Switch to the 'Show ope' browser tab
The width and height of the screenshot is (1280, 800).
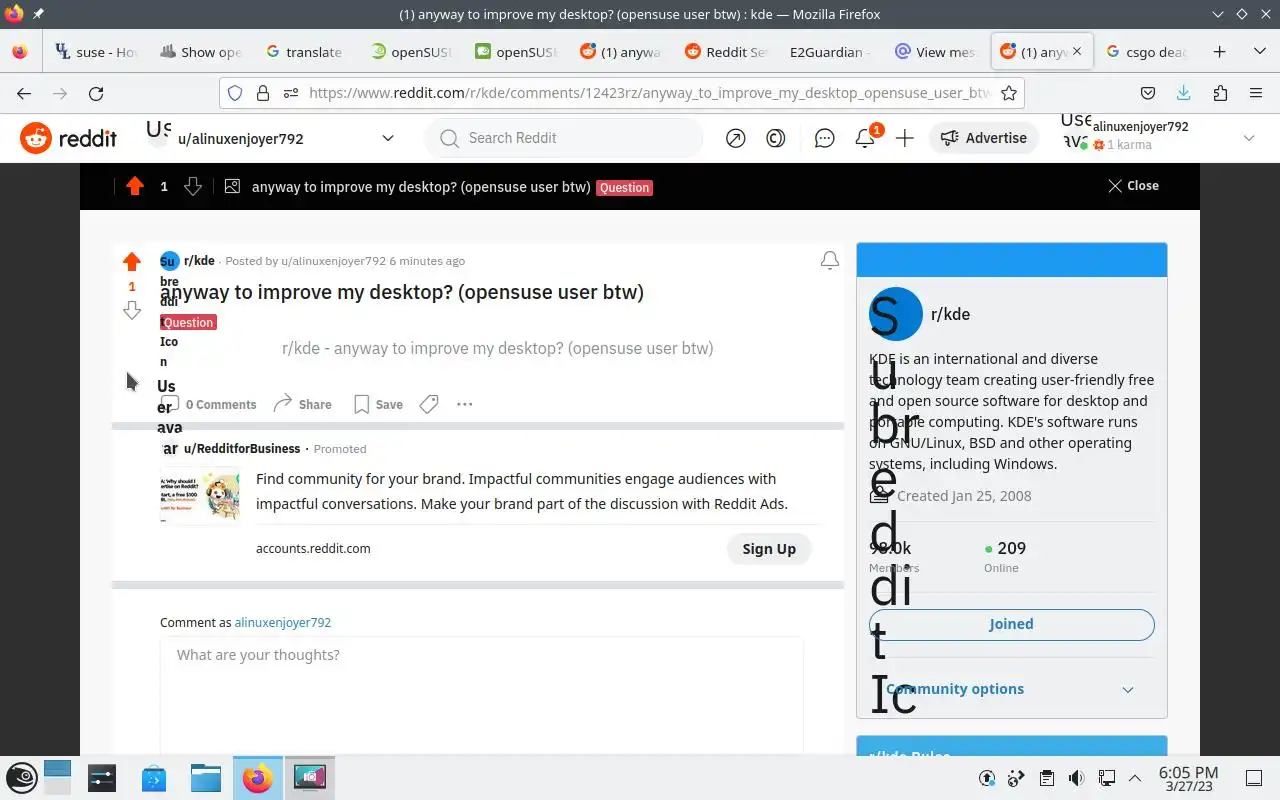pyautogui.click(x=200, y=52)
